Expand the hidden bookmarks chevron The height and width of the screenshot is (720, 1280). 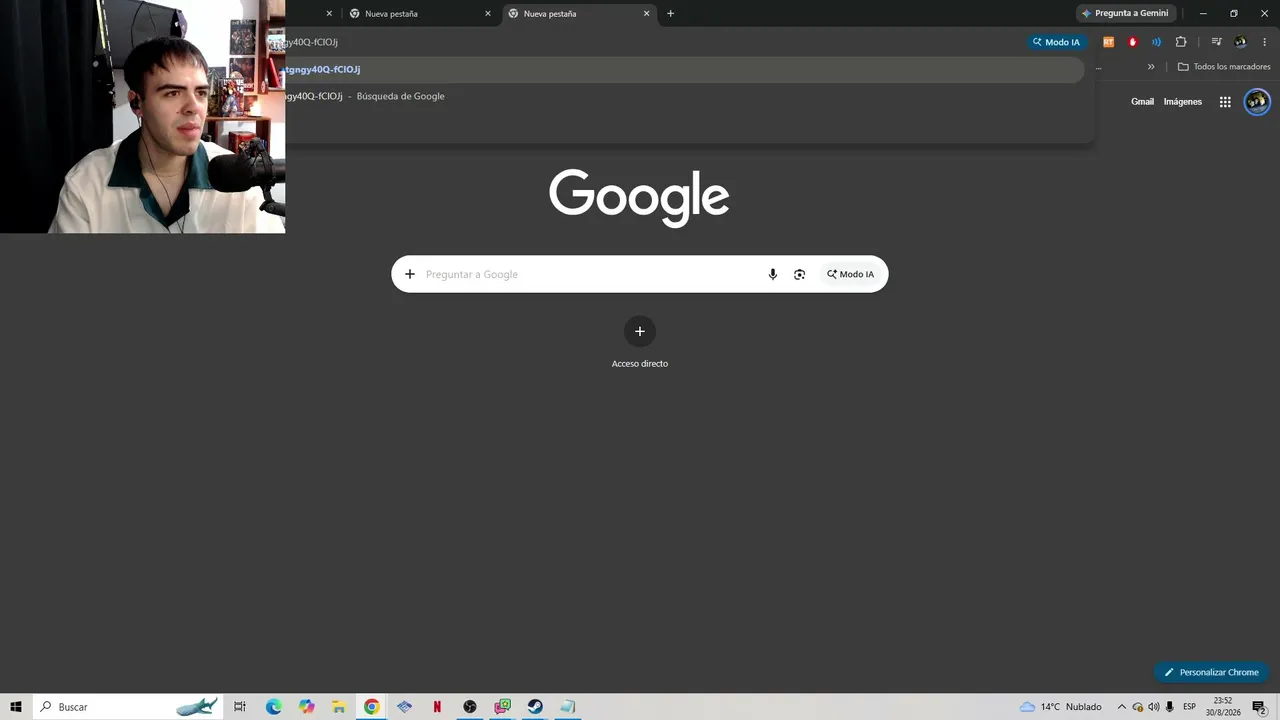pyautogui.click(x=1151, y=67)
